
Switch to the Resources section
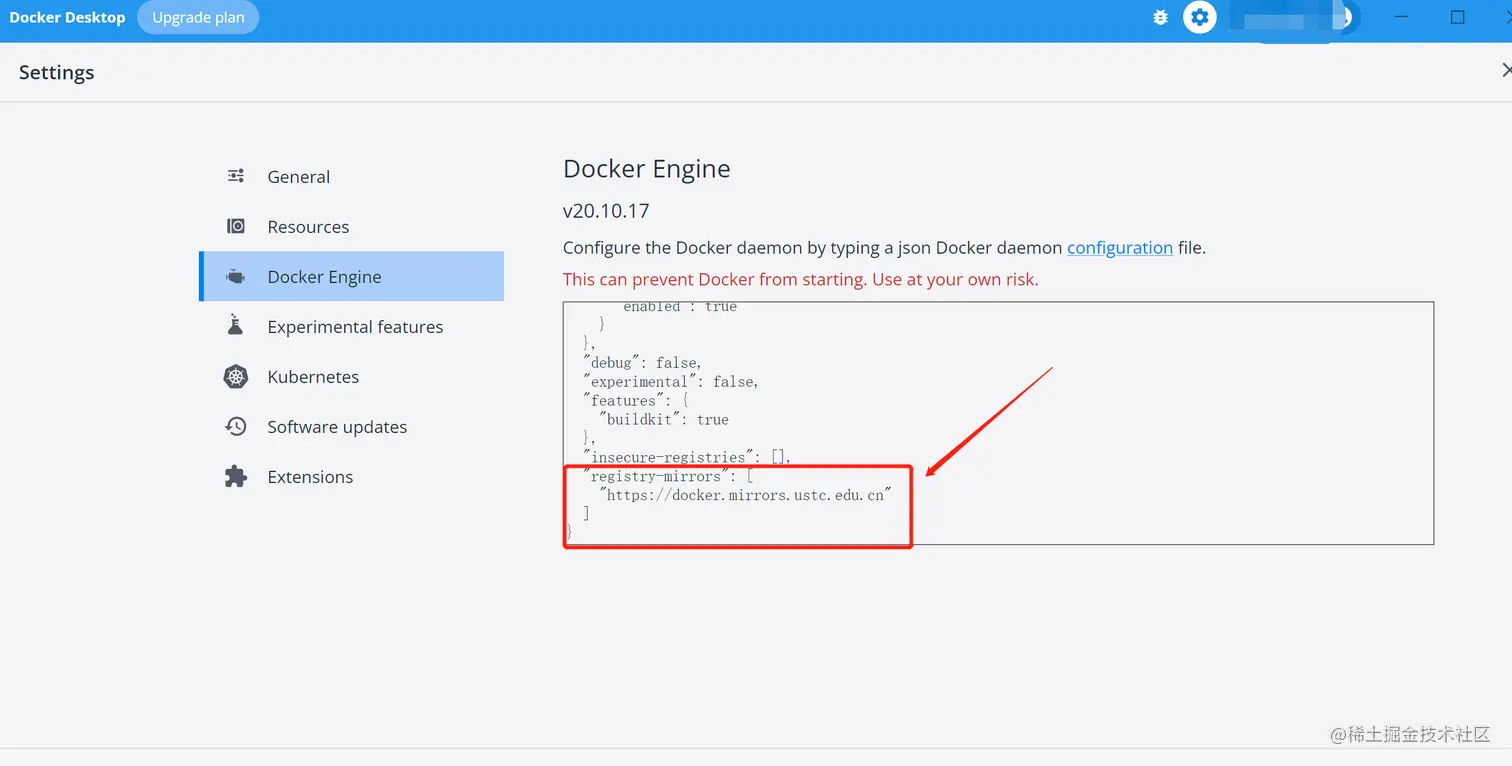[351, 227]
